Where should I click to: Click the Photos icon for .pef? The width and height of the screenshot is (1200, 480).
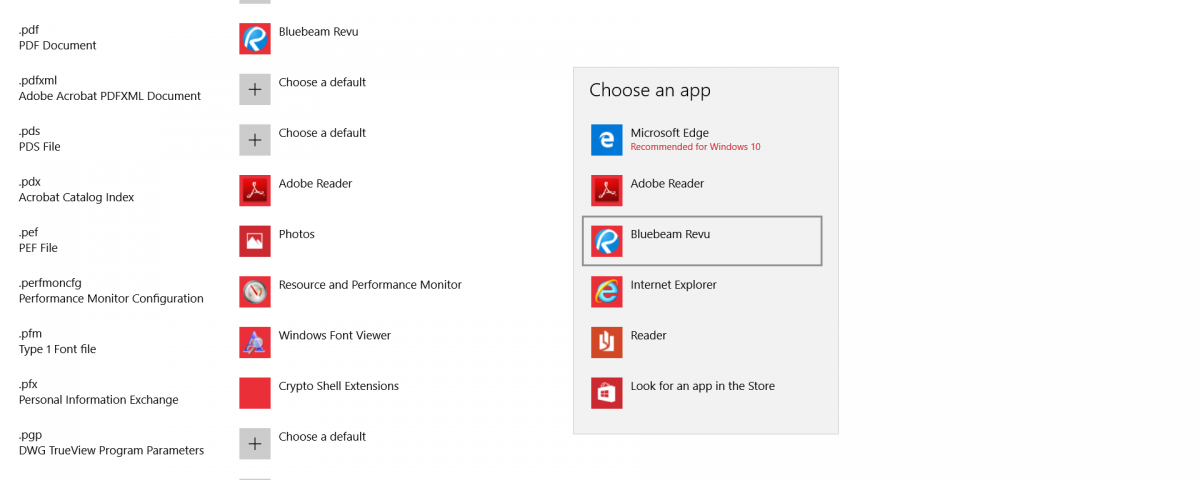click(x=255, y=241)
